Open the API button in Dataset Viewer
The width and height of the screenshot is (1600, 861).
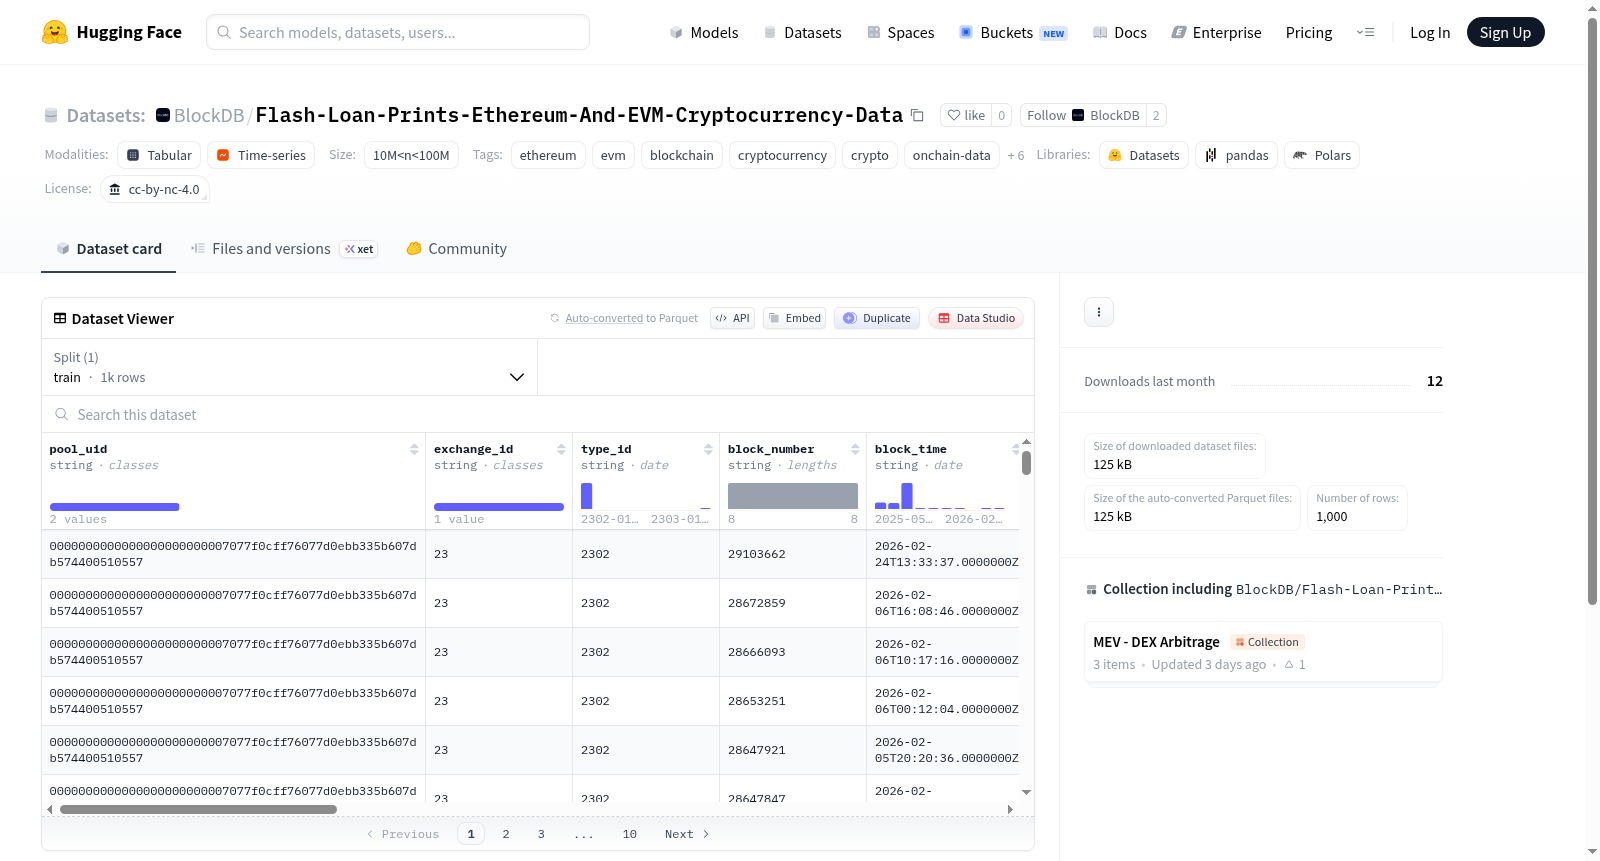(x=732, y=318)
